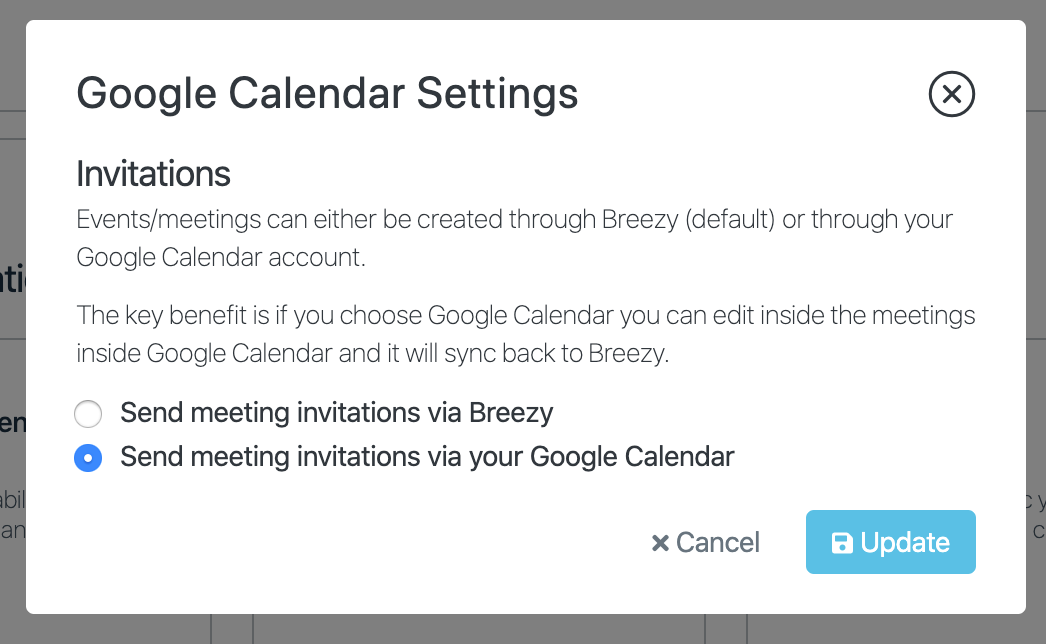This screenshot has height=644, width=1046.
Task: Click the small X icon beside Cancel
Action: tap(660, 543)
